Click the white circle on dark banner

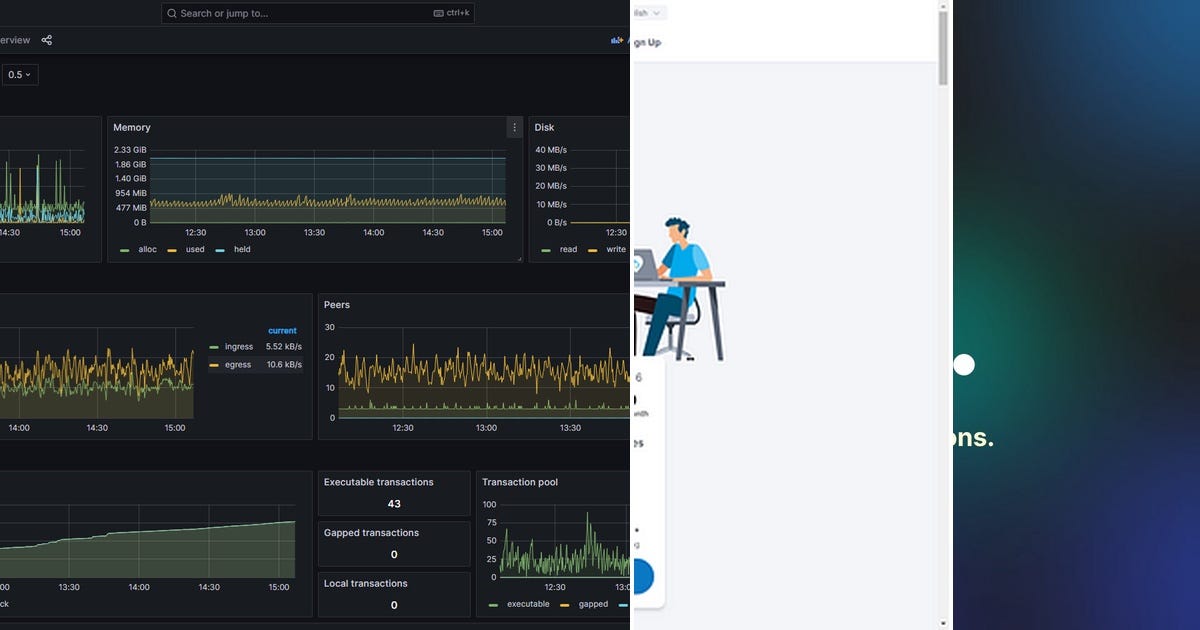click(964, 365)
